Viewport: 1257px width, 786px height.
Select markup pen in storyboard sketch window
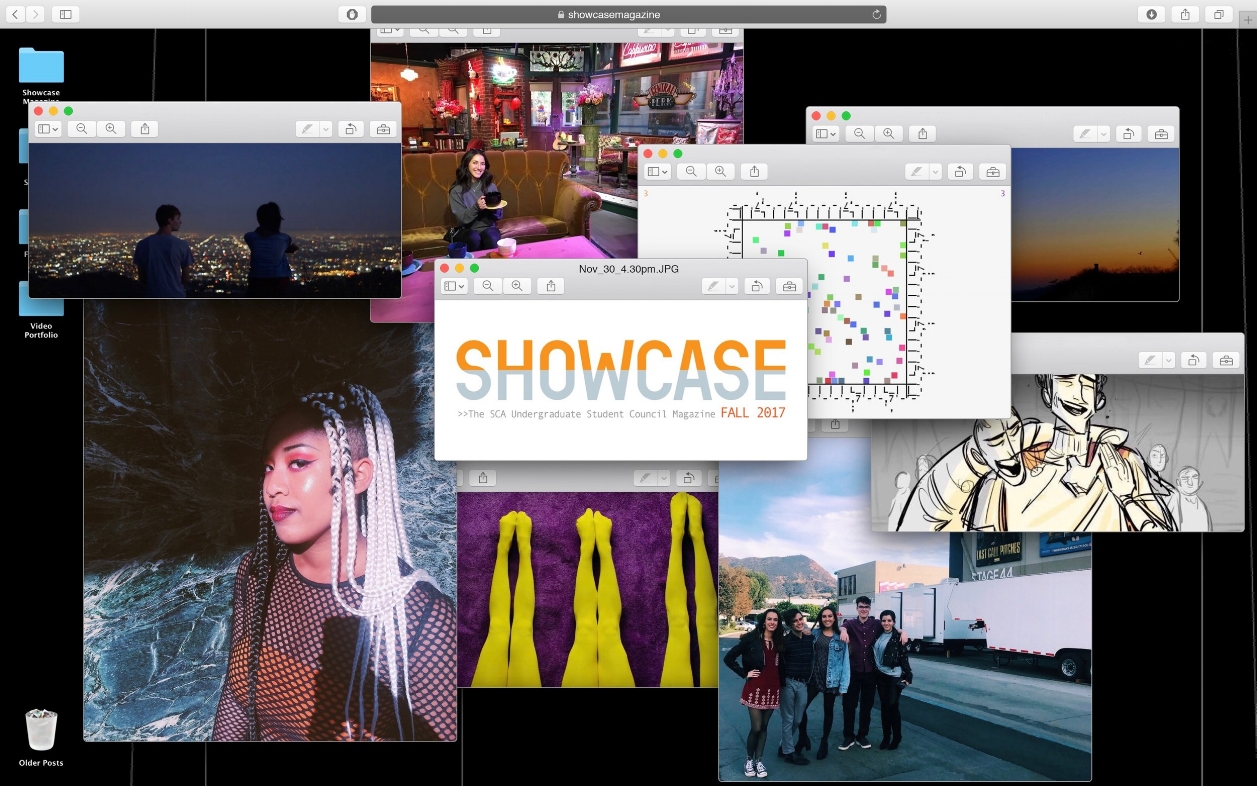(1150, 360)
